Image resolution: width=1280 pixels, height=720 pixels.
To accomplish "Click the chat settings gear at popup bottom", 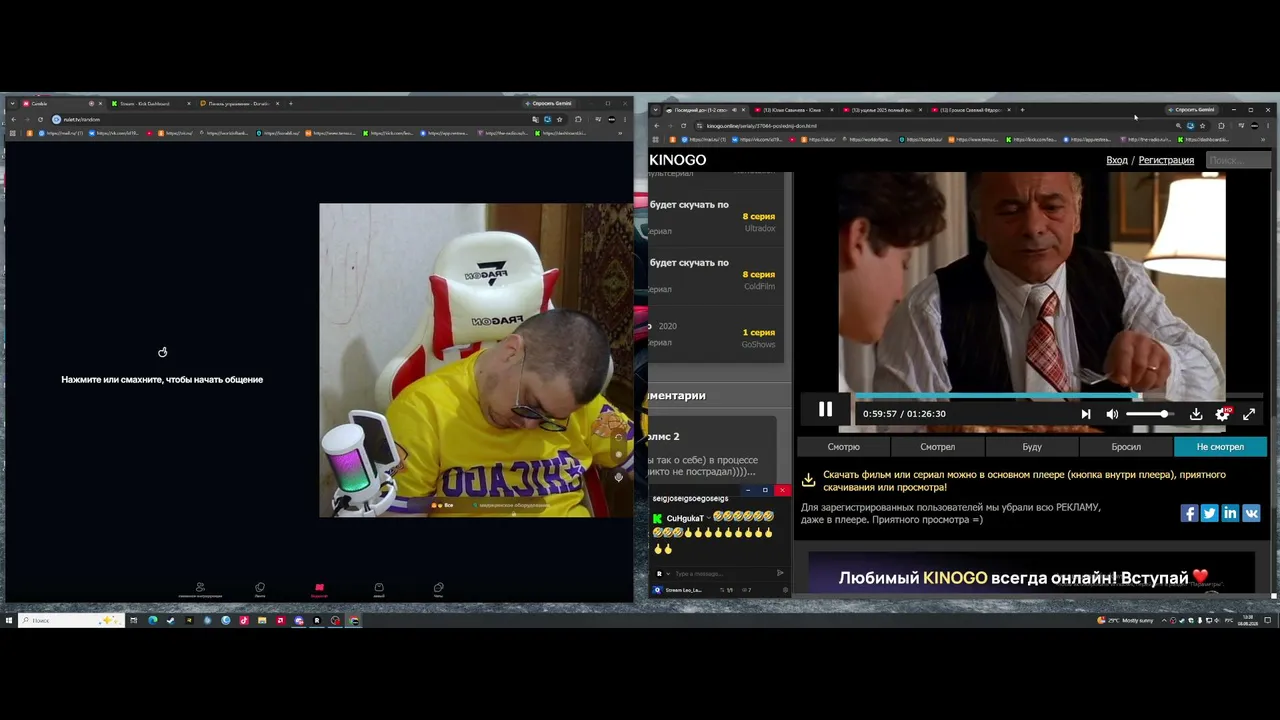I will 785,590.
